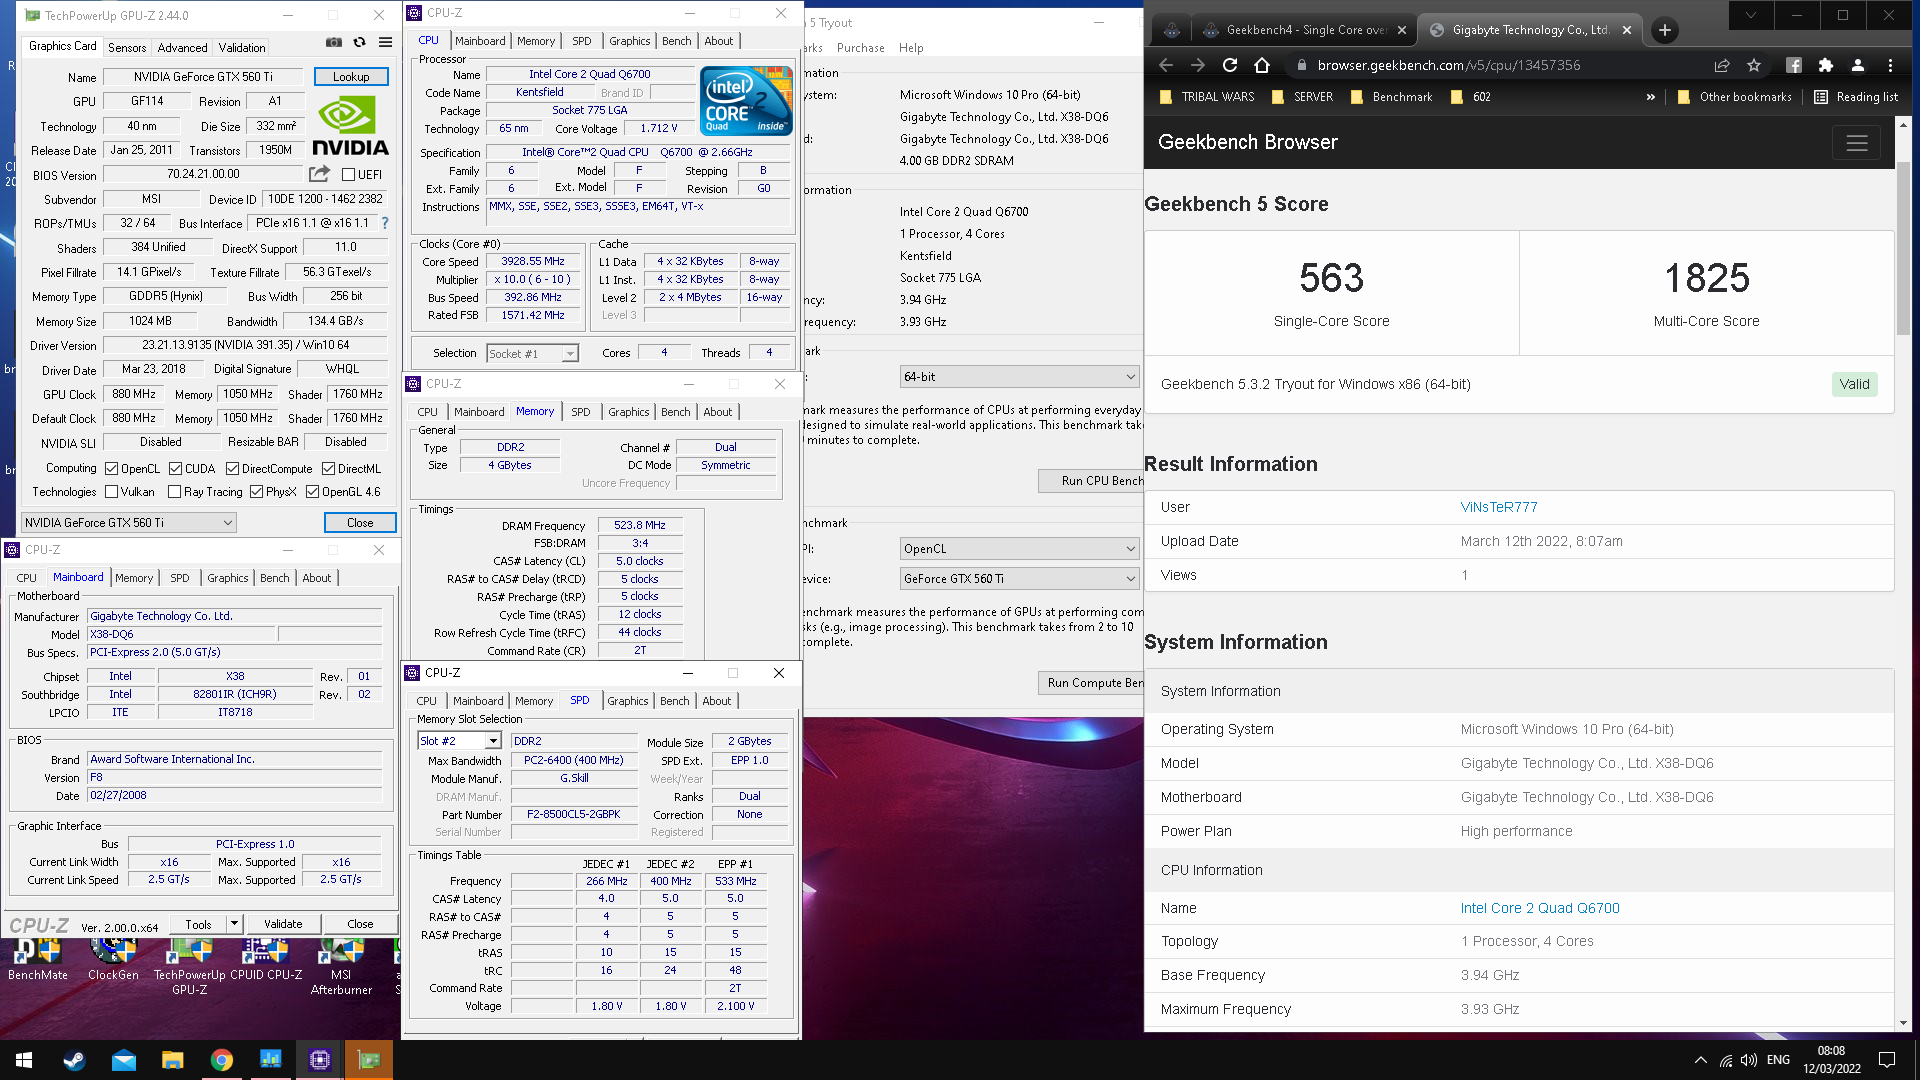The height and width of the screenshot is (1080, 1920).
Task: Click bus interface question mark icon
Action: (385, 223)
